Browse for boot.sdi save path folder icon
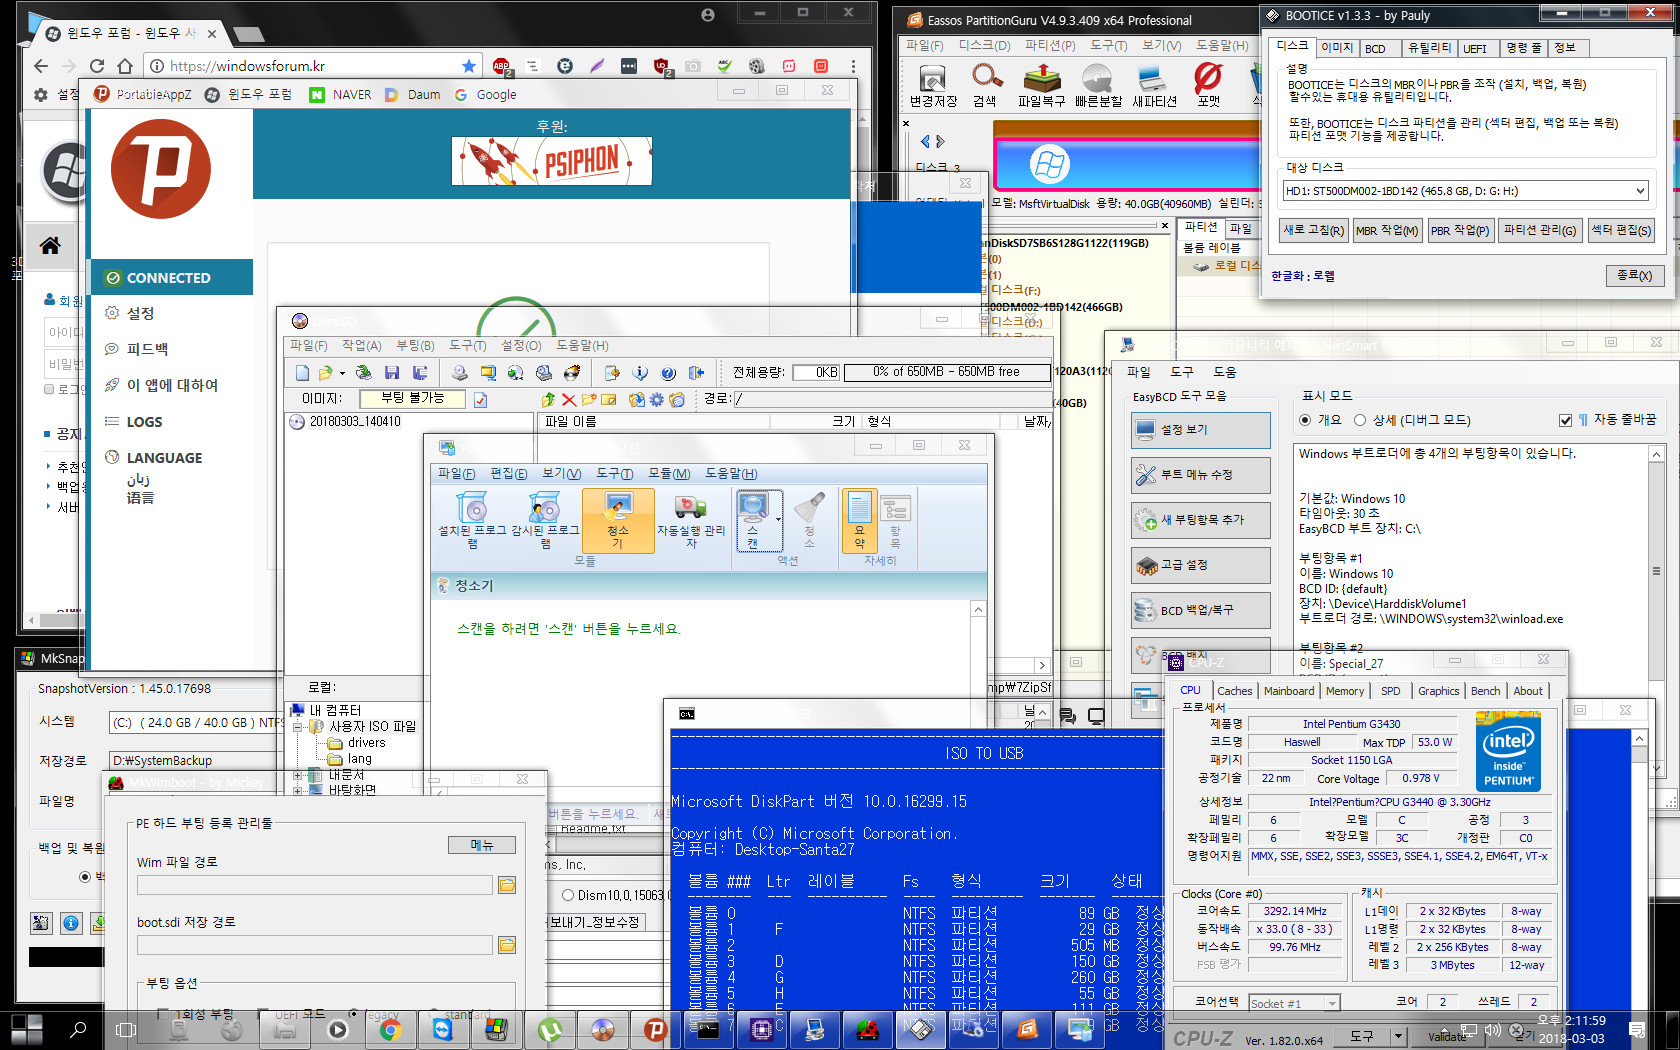 (x=506, y=945)
